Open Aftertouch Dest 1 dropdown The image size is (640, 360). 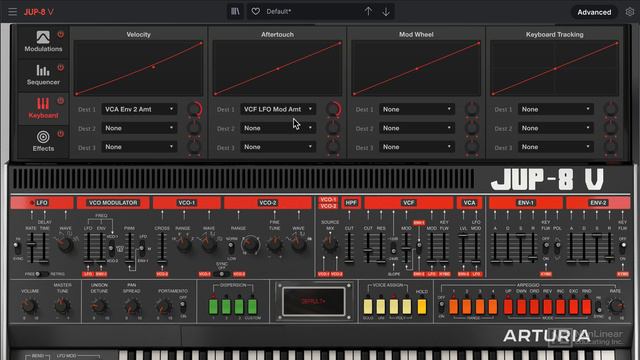pyautogui.click(x=278, y=109)
